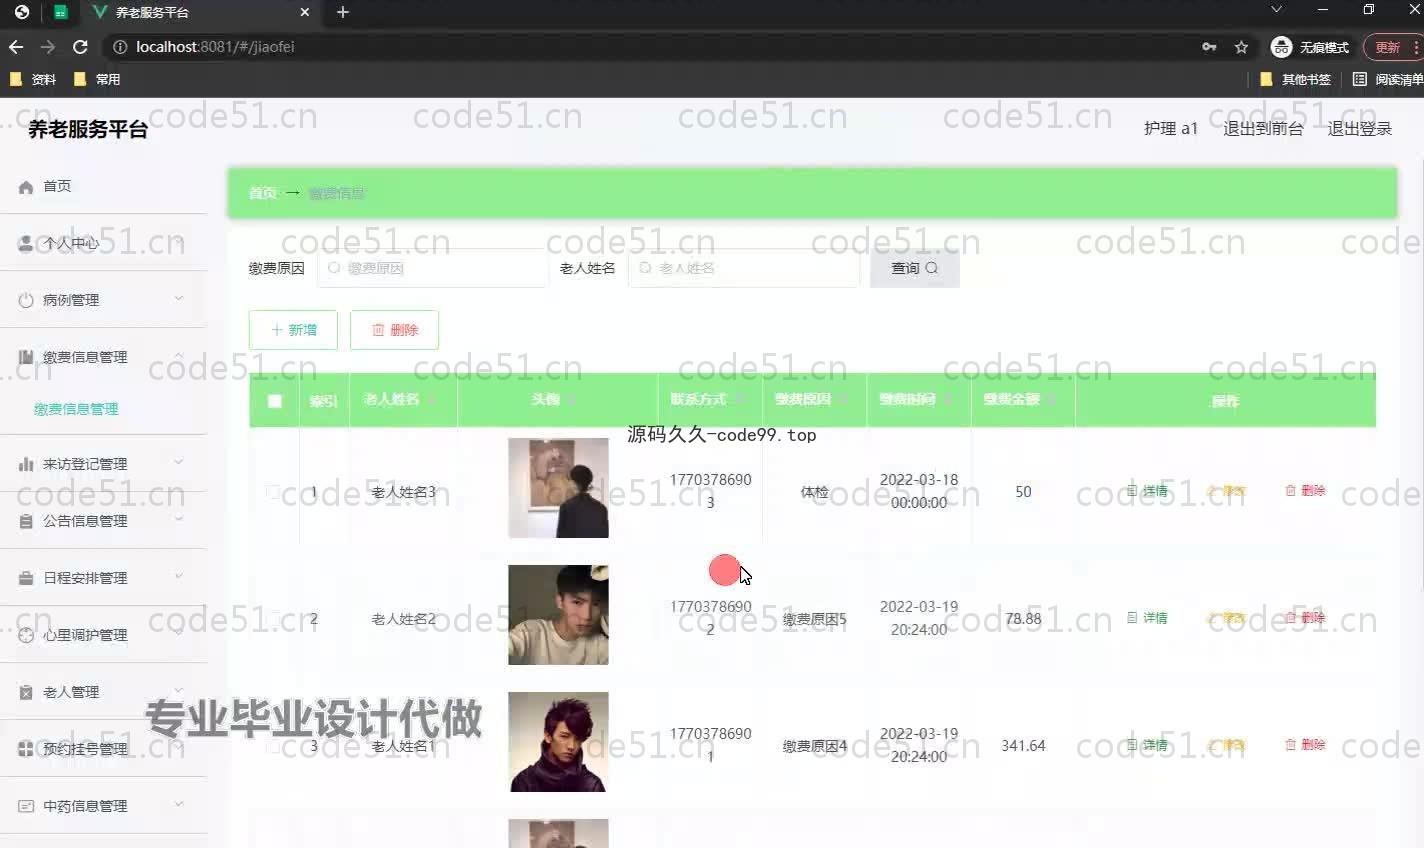Expand the 日程安排管理 chevron
This screenshot has width=1424, height=848.
pos(179,576)
